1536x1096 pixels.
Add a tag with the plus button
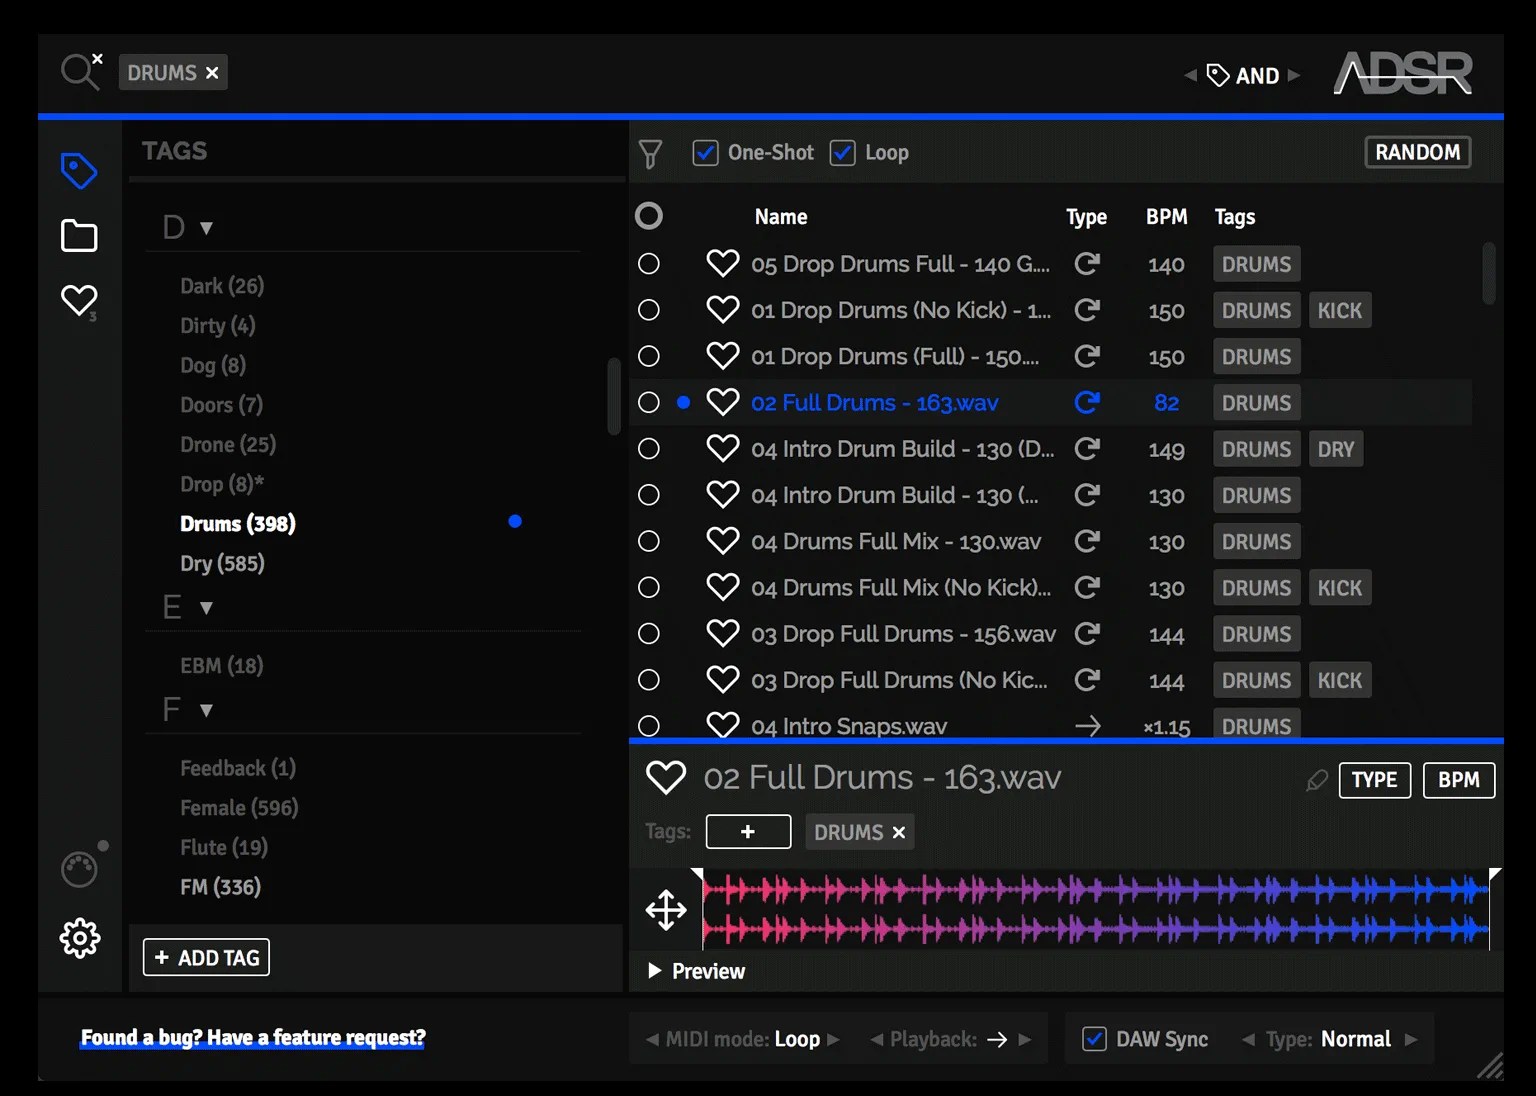(x=748, y=831)
